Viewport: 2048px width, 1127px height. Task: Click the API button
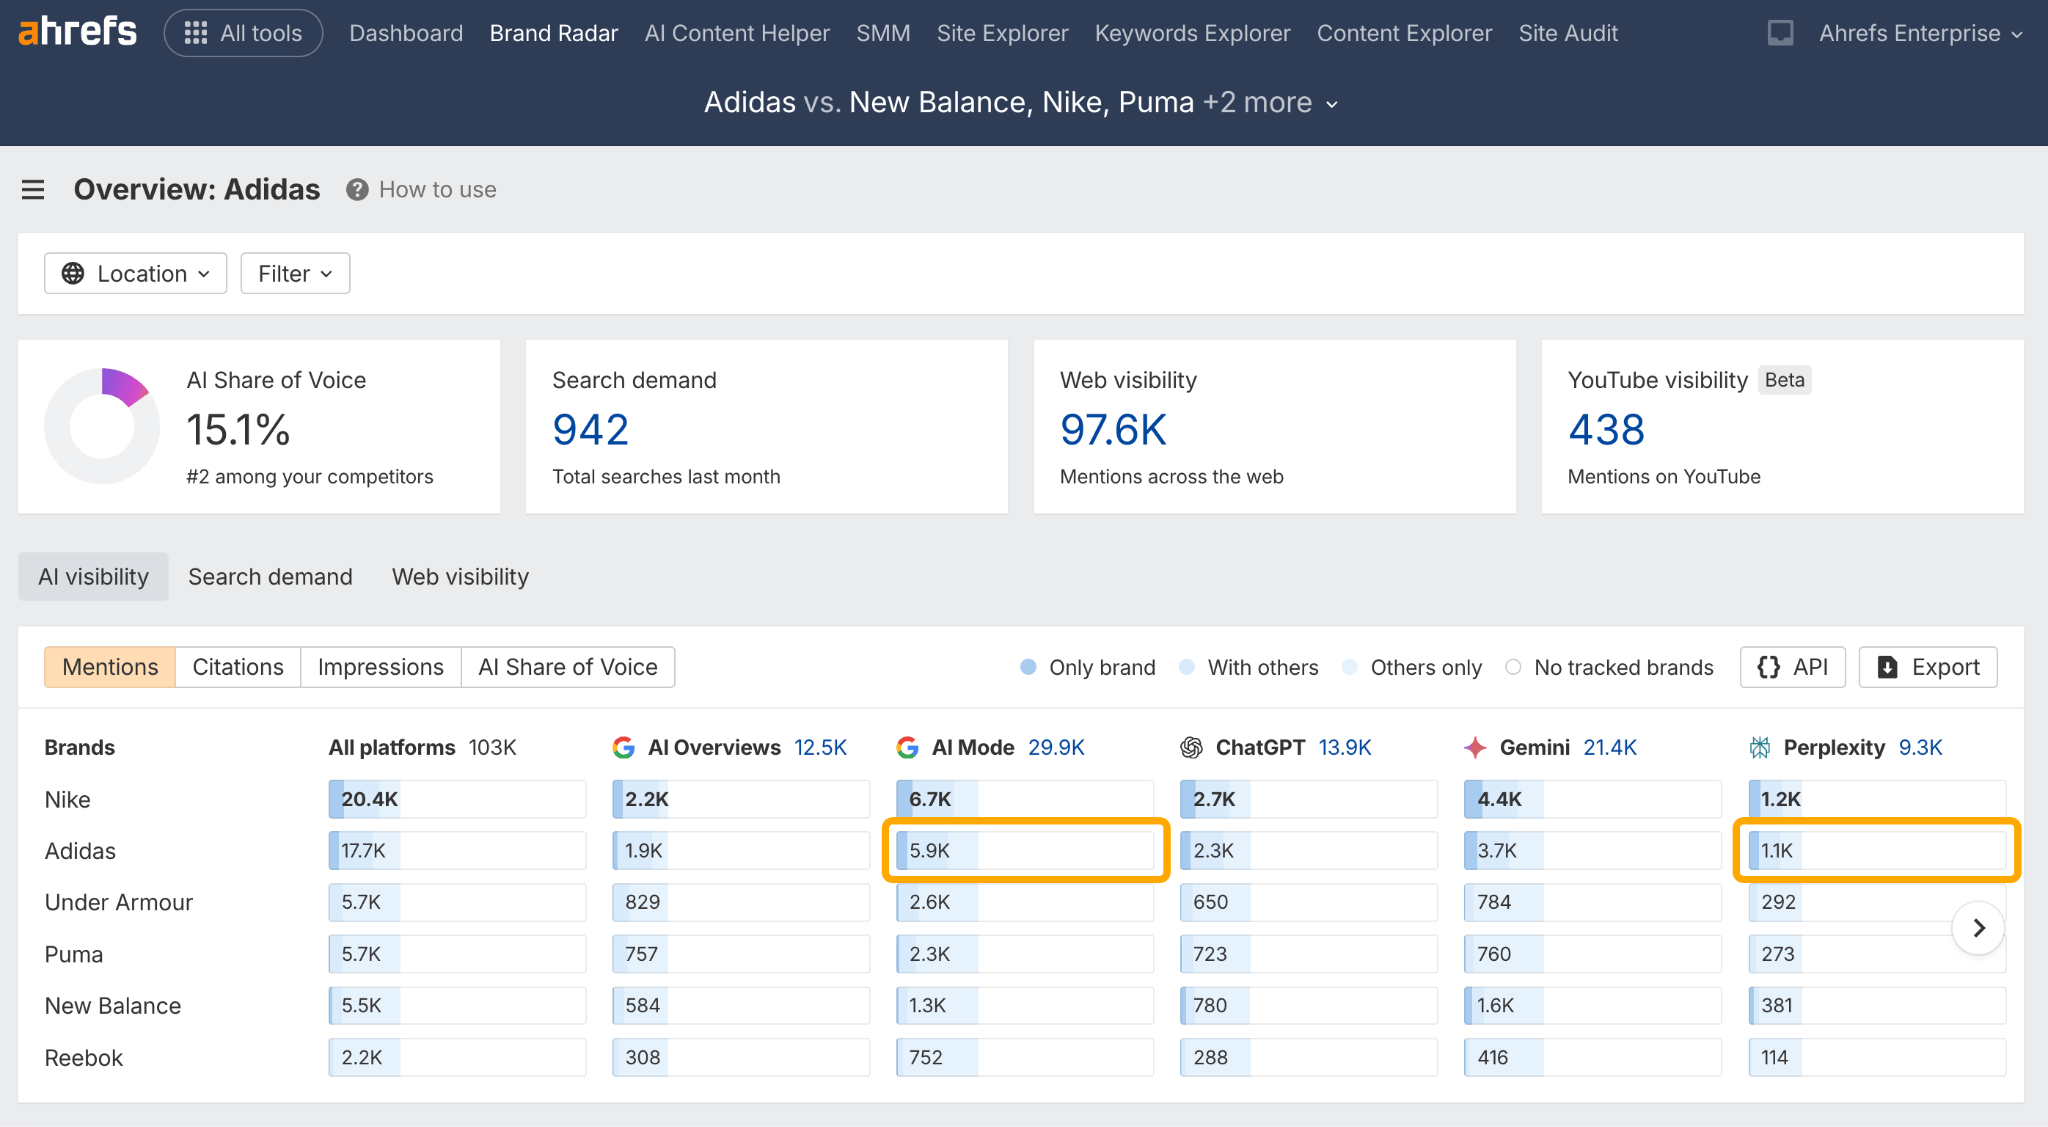click(x=1793, y=667)
